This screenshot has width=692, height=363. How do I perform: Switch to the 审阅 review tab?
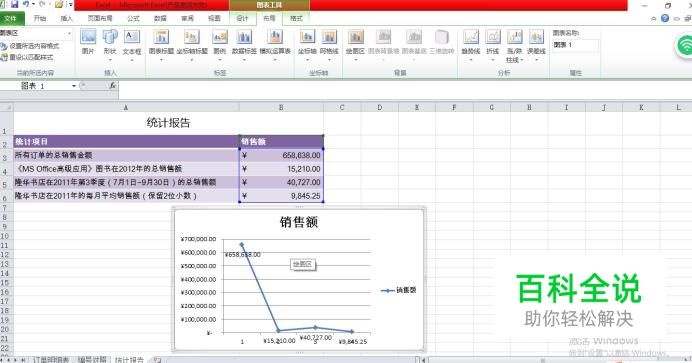tap(188, 19)
